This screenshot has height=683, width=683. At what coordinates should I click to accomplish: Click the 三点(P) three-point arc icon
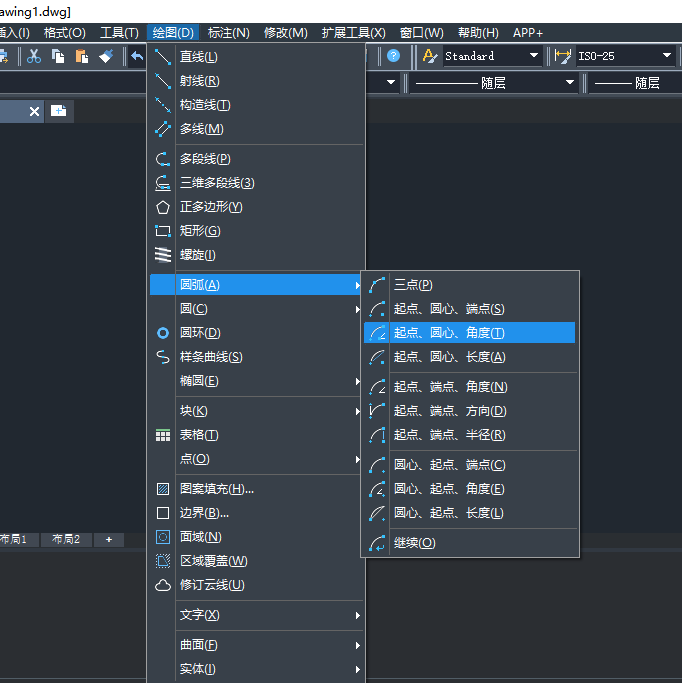click(x=377, y=285)
